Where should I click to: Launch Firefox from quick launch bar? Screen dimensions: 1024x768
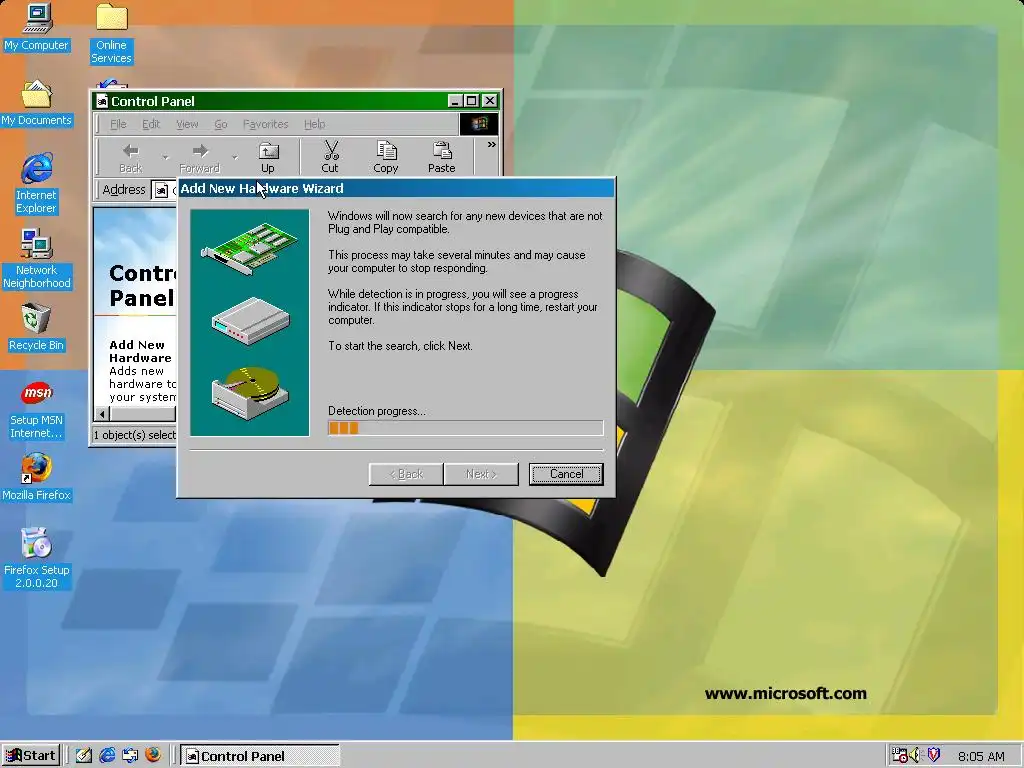click(153, 755)
